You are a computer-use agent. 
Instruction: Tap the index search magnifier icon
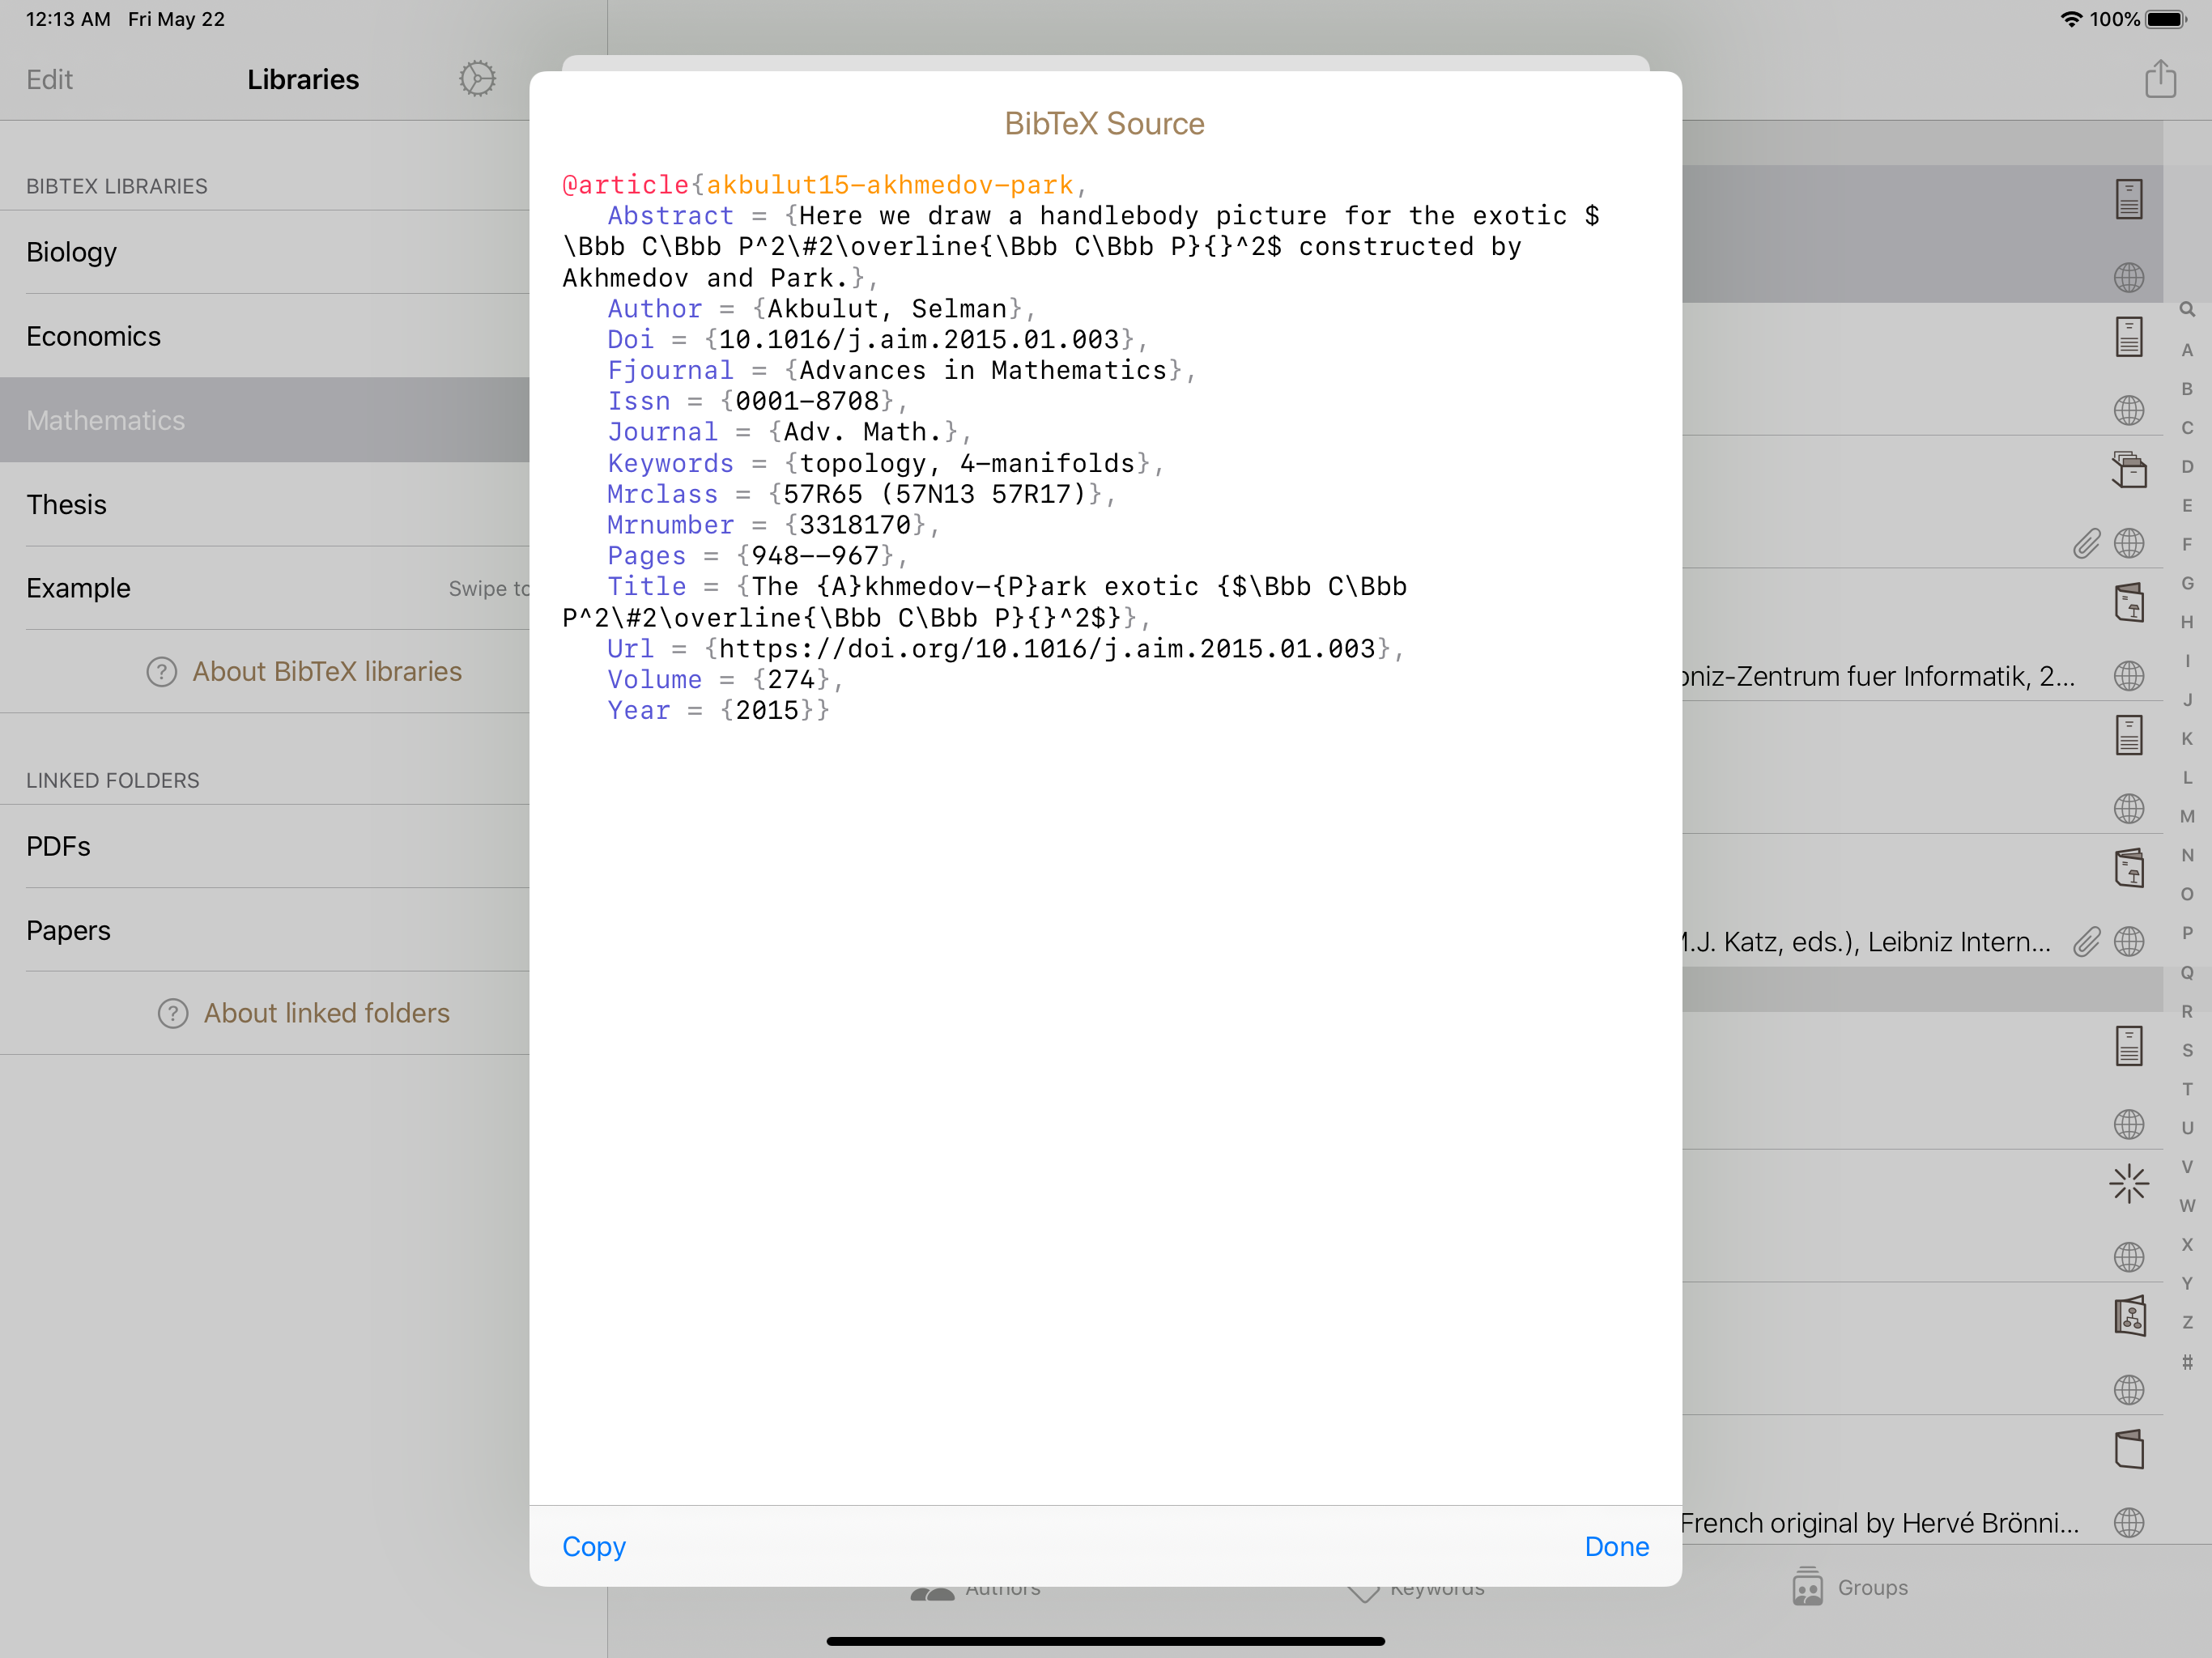[x=2187, y=310]
